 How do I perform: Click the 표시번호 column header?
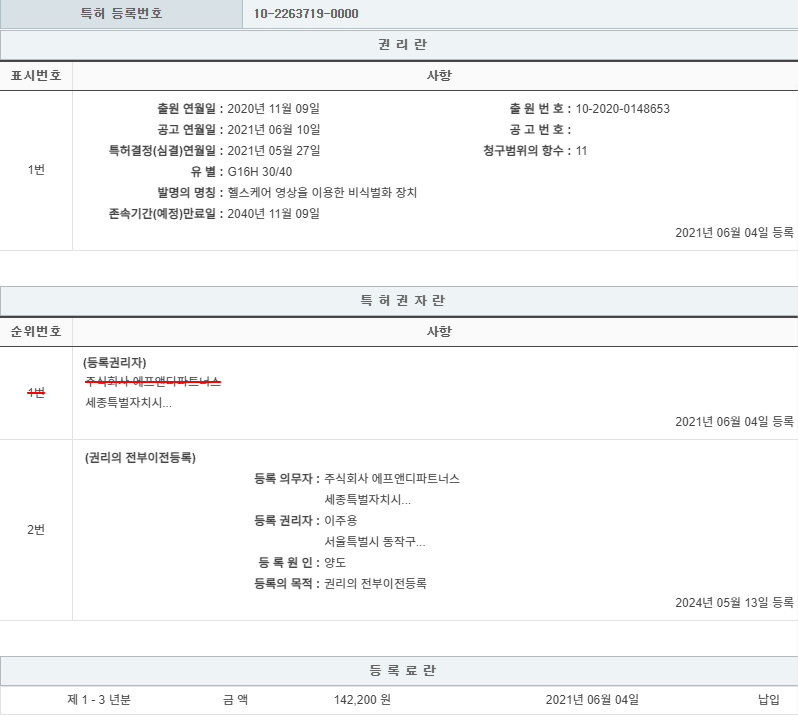tap(36, 76)
